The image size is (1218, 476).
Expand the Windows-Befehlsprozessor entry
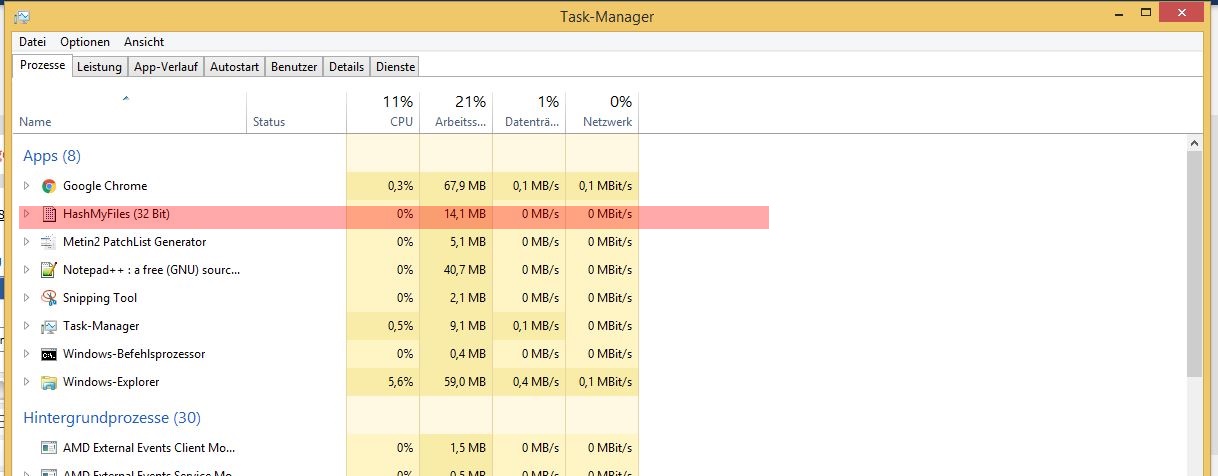[27, 354]
